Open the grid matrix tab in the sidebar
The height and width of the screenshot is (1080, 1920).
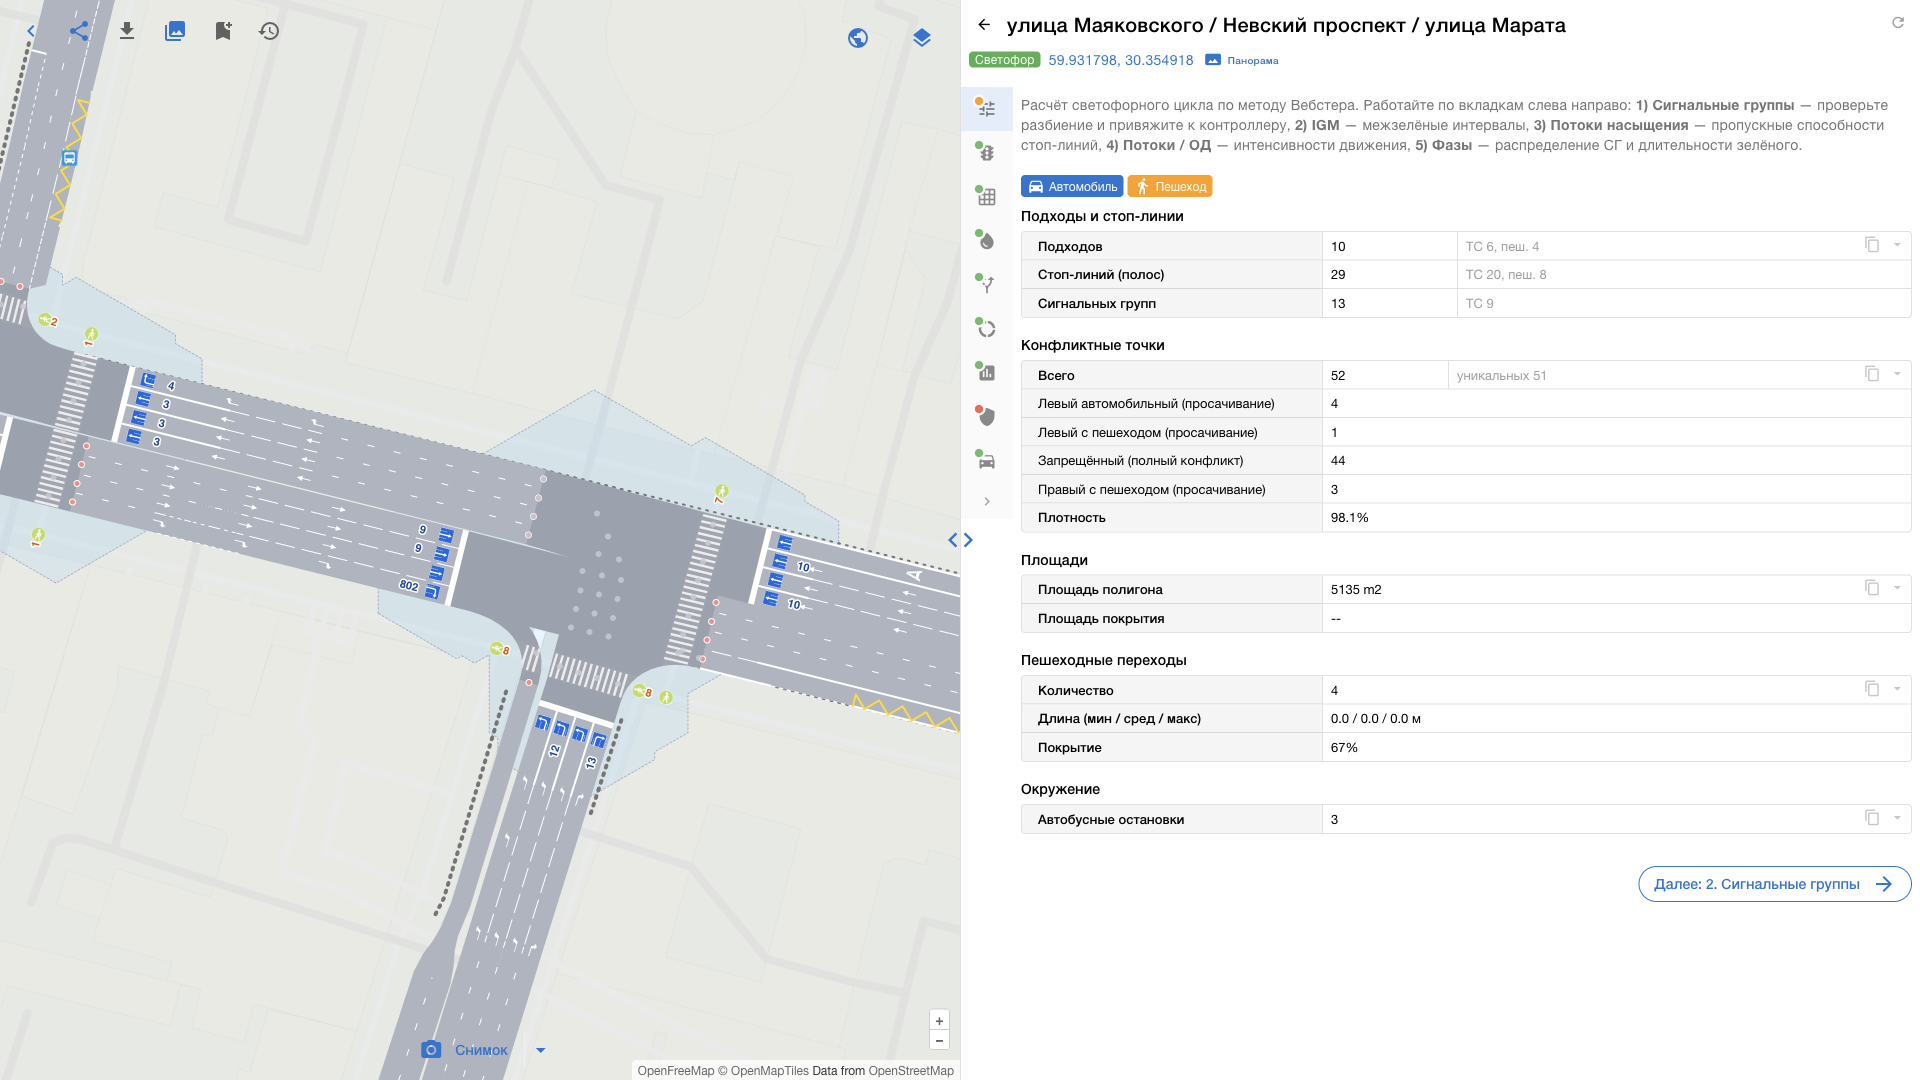point(986,196)
